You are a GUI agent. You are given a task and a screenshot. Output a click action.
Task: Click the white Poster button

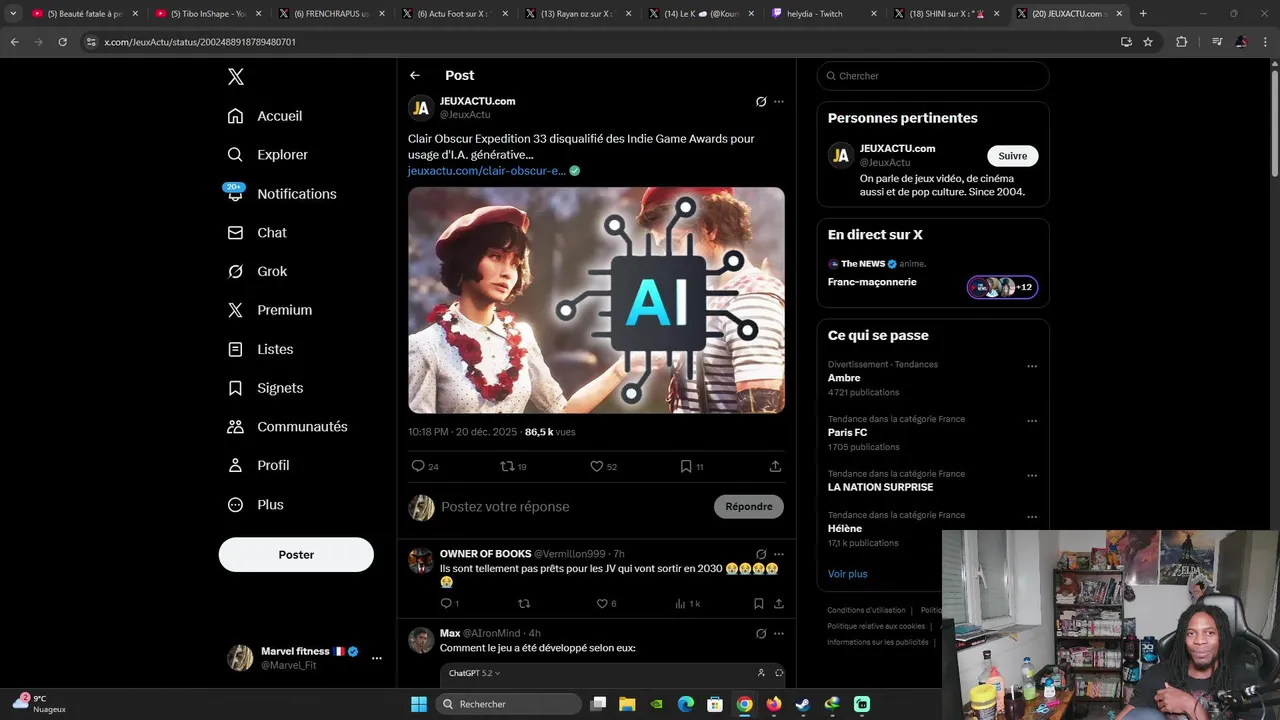click(x=296, y=555)
